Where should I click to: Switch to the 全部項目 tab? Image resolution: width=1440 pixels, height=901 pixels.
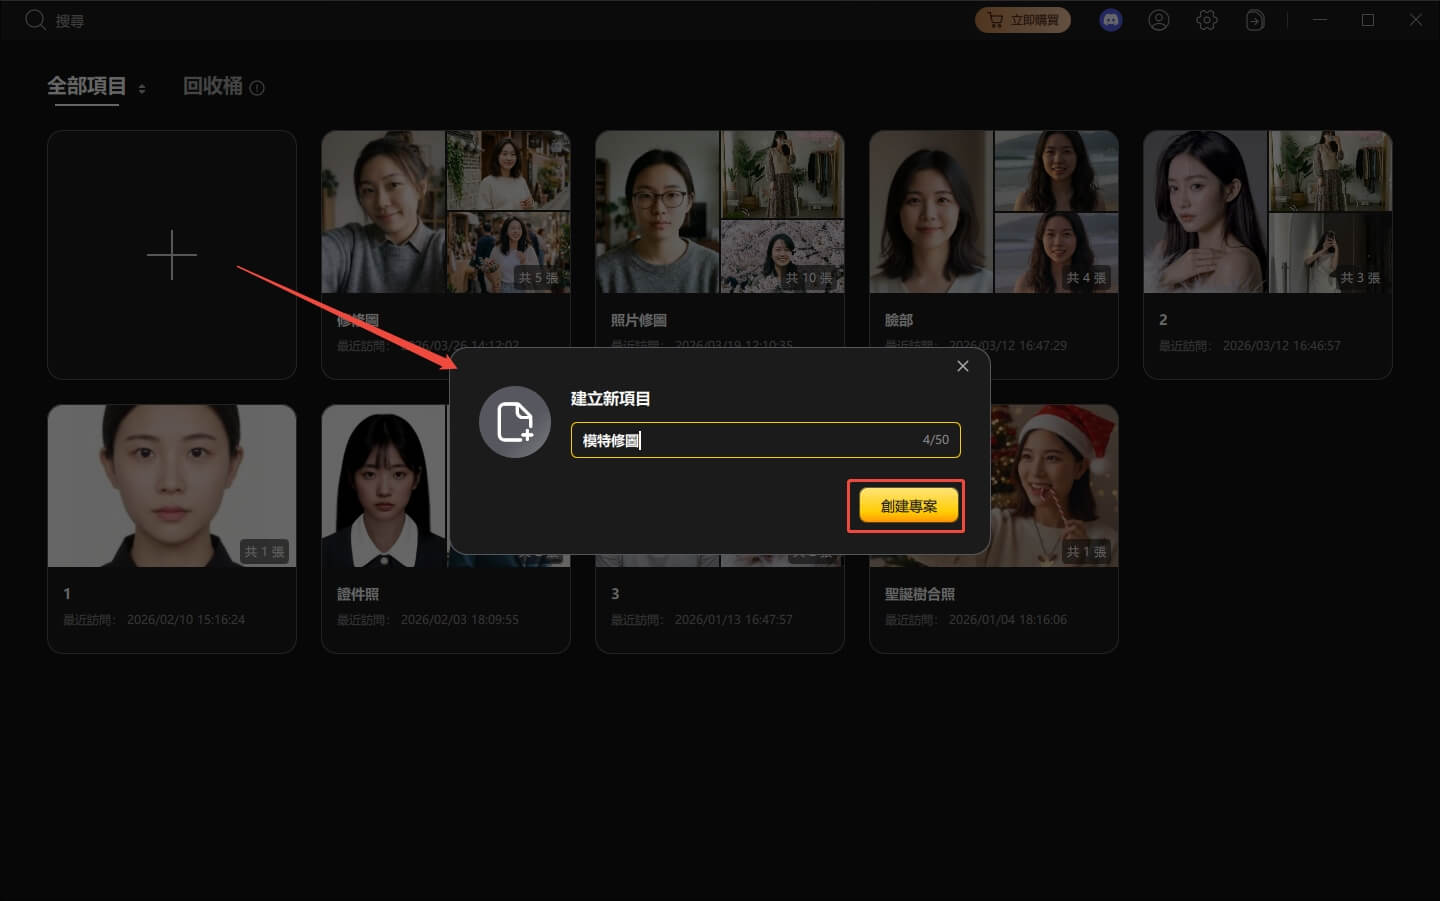[x=87, y=86]
